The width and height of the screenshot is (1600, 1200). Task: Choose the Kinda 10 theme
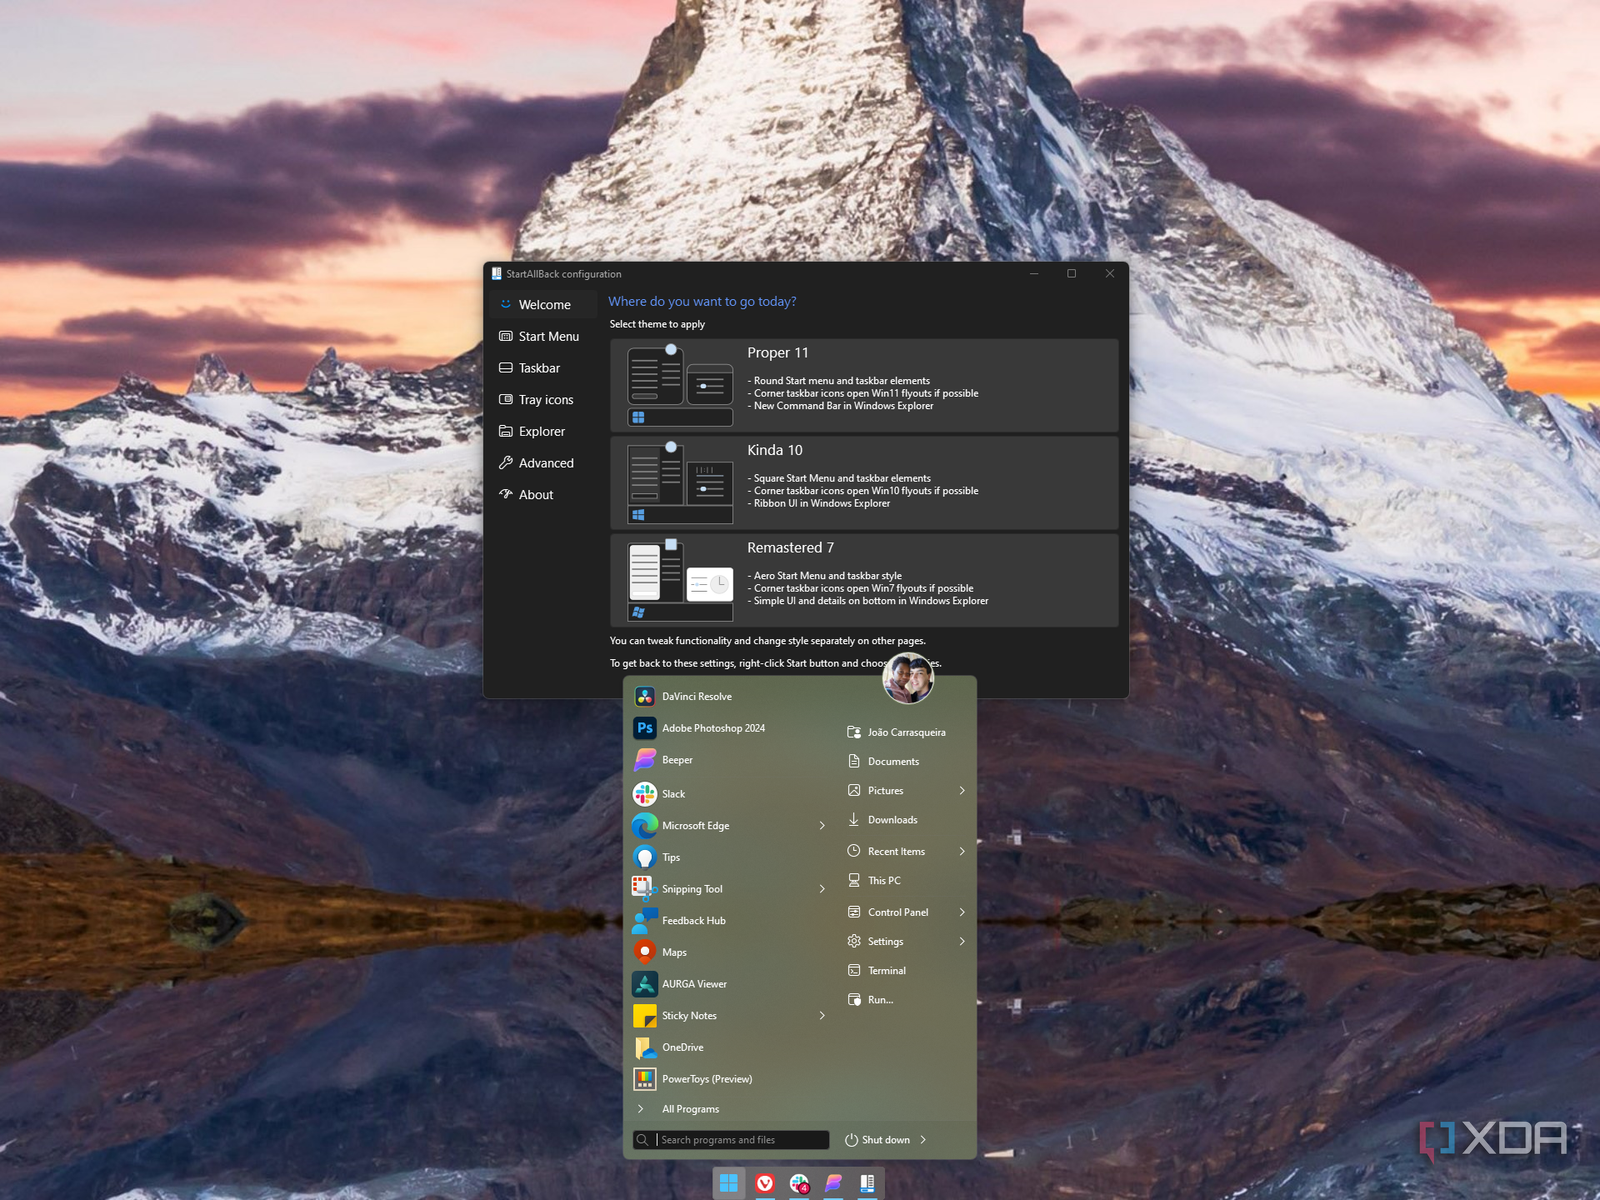click(x=864, y=483)
